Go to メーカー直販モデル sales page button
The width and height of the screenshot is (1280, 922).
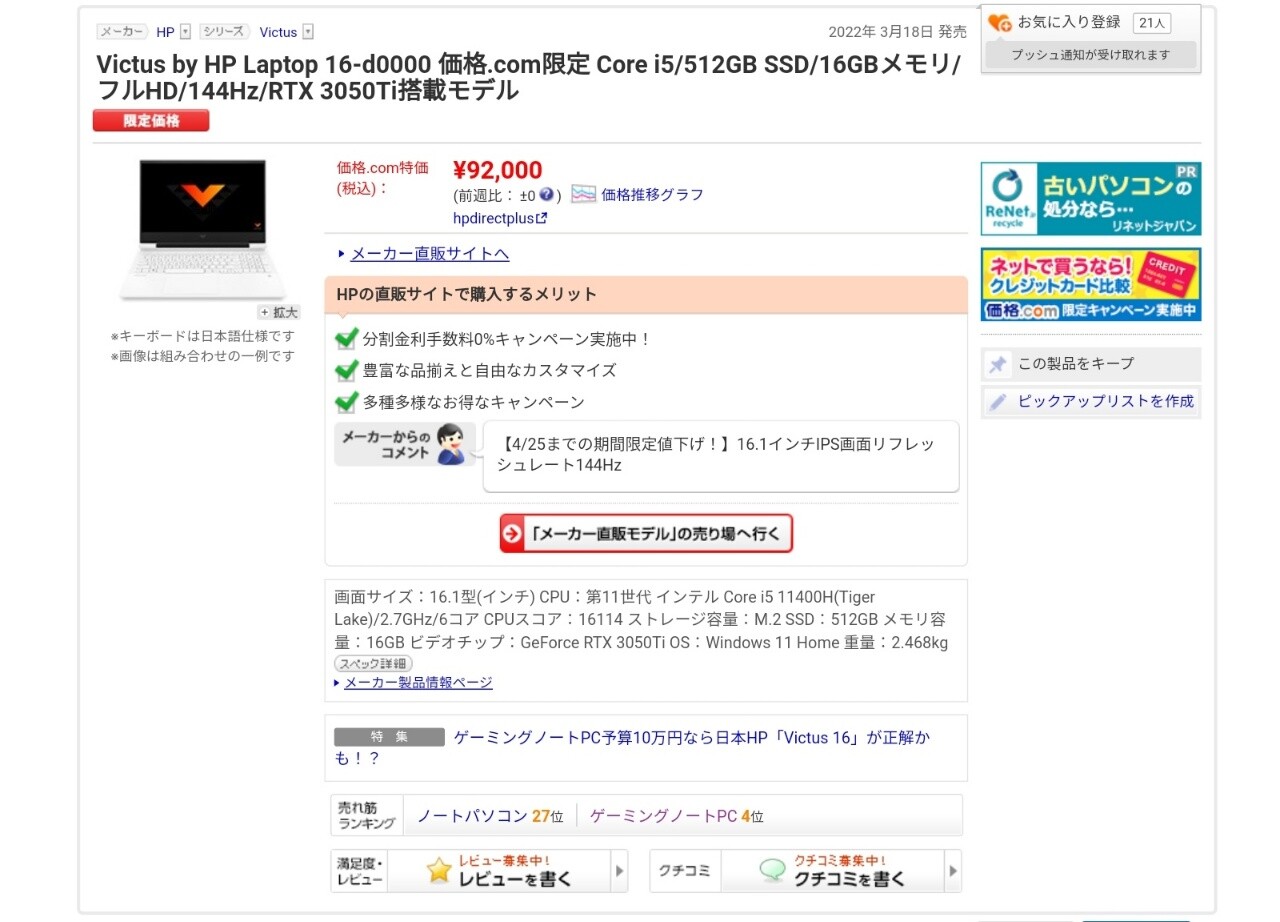(x=646, y=534)
